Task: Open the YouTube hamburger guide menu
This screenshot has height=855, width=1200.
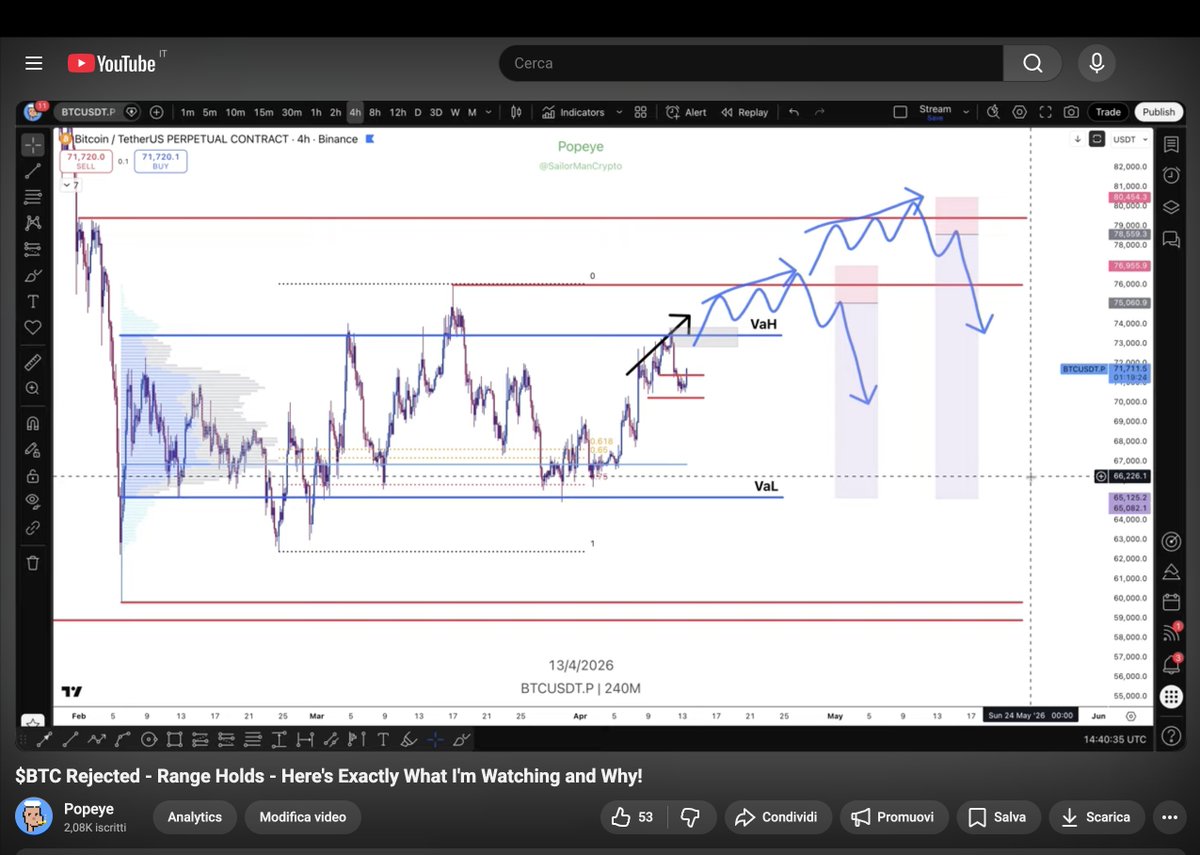Action: pyautogui.click(x=34, y=63)
